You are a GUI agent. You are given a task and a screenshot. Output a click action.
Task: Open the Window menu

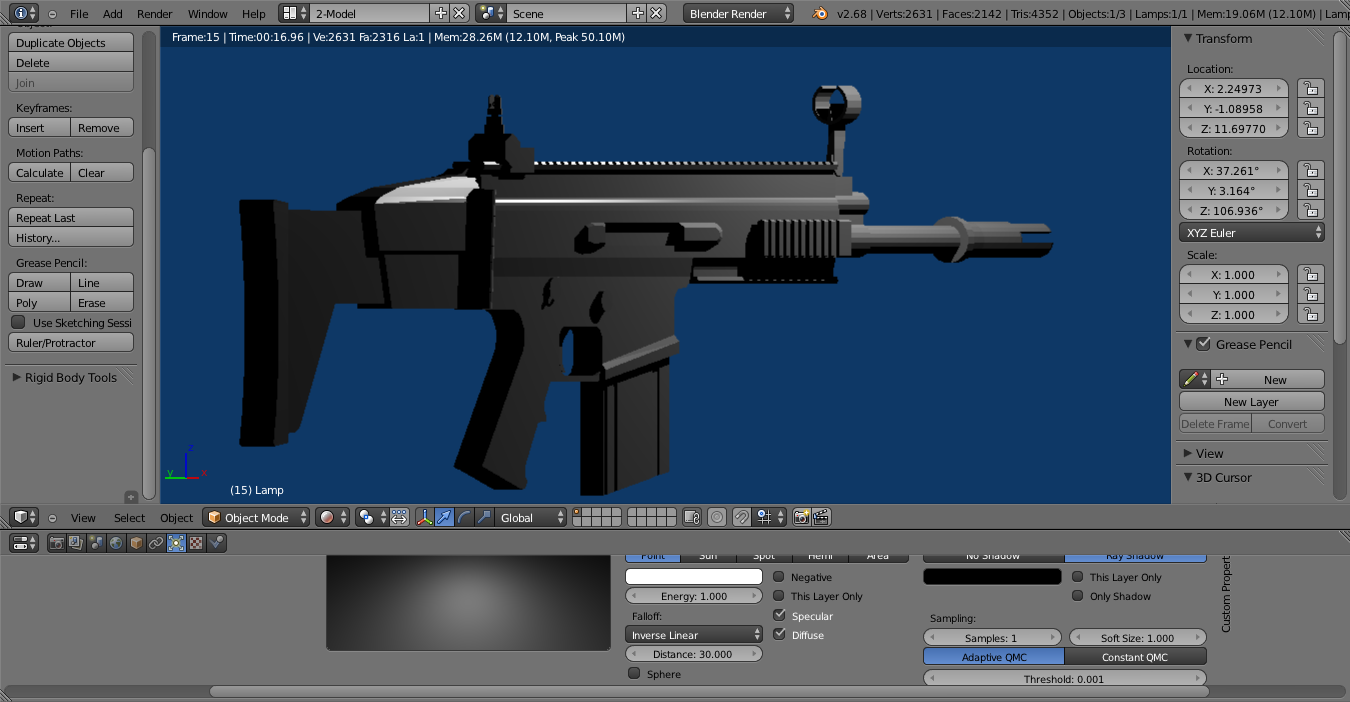point(207,14)
